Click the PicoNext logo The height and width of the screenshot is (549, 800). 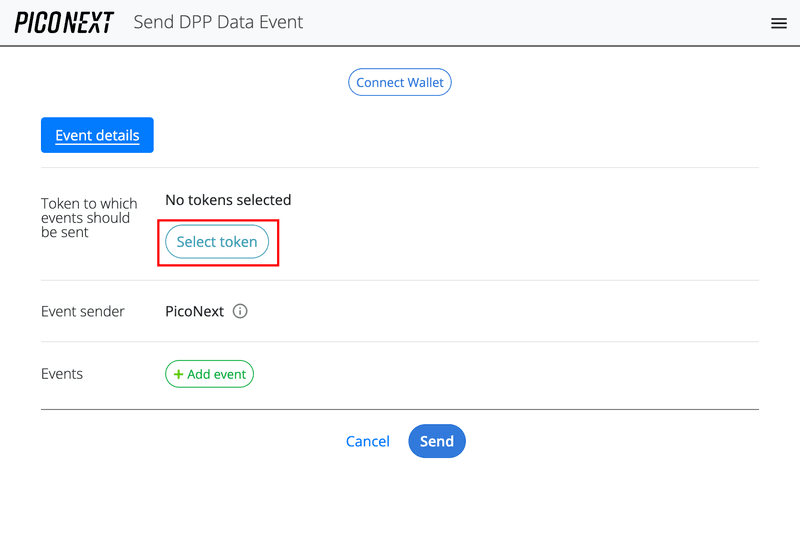[x=64, y=22]
